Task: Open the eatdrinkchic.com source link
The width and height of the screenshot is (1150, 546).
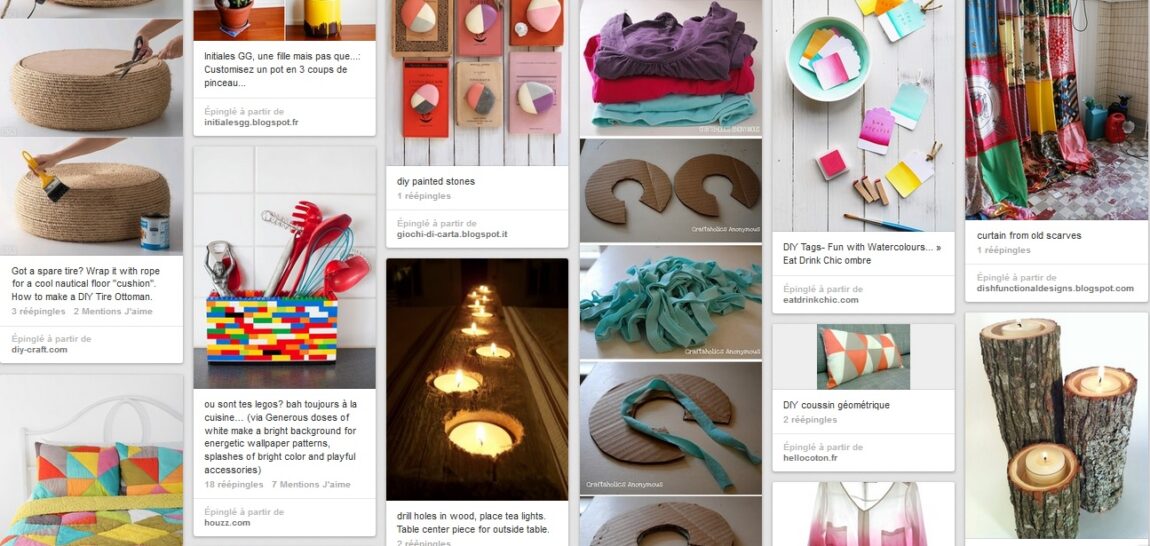Action: point(821,300)
